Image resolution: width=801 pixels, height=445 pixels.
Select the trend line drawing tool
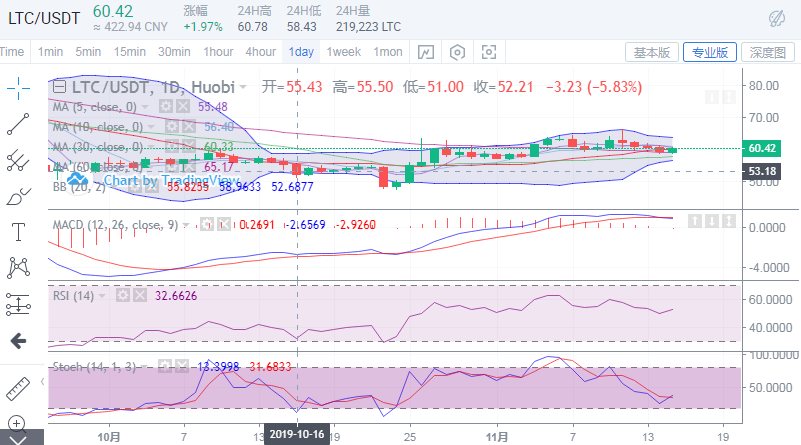tap(18, 124)
